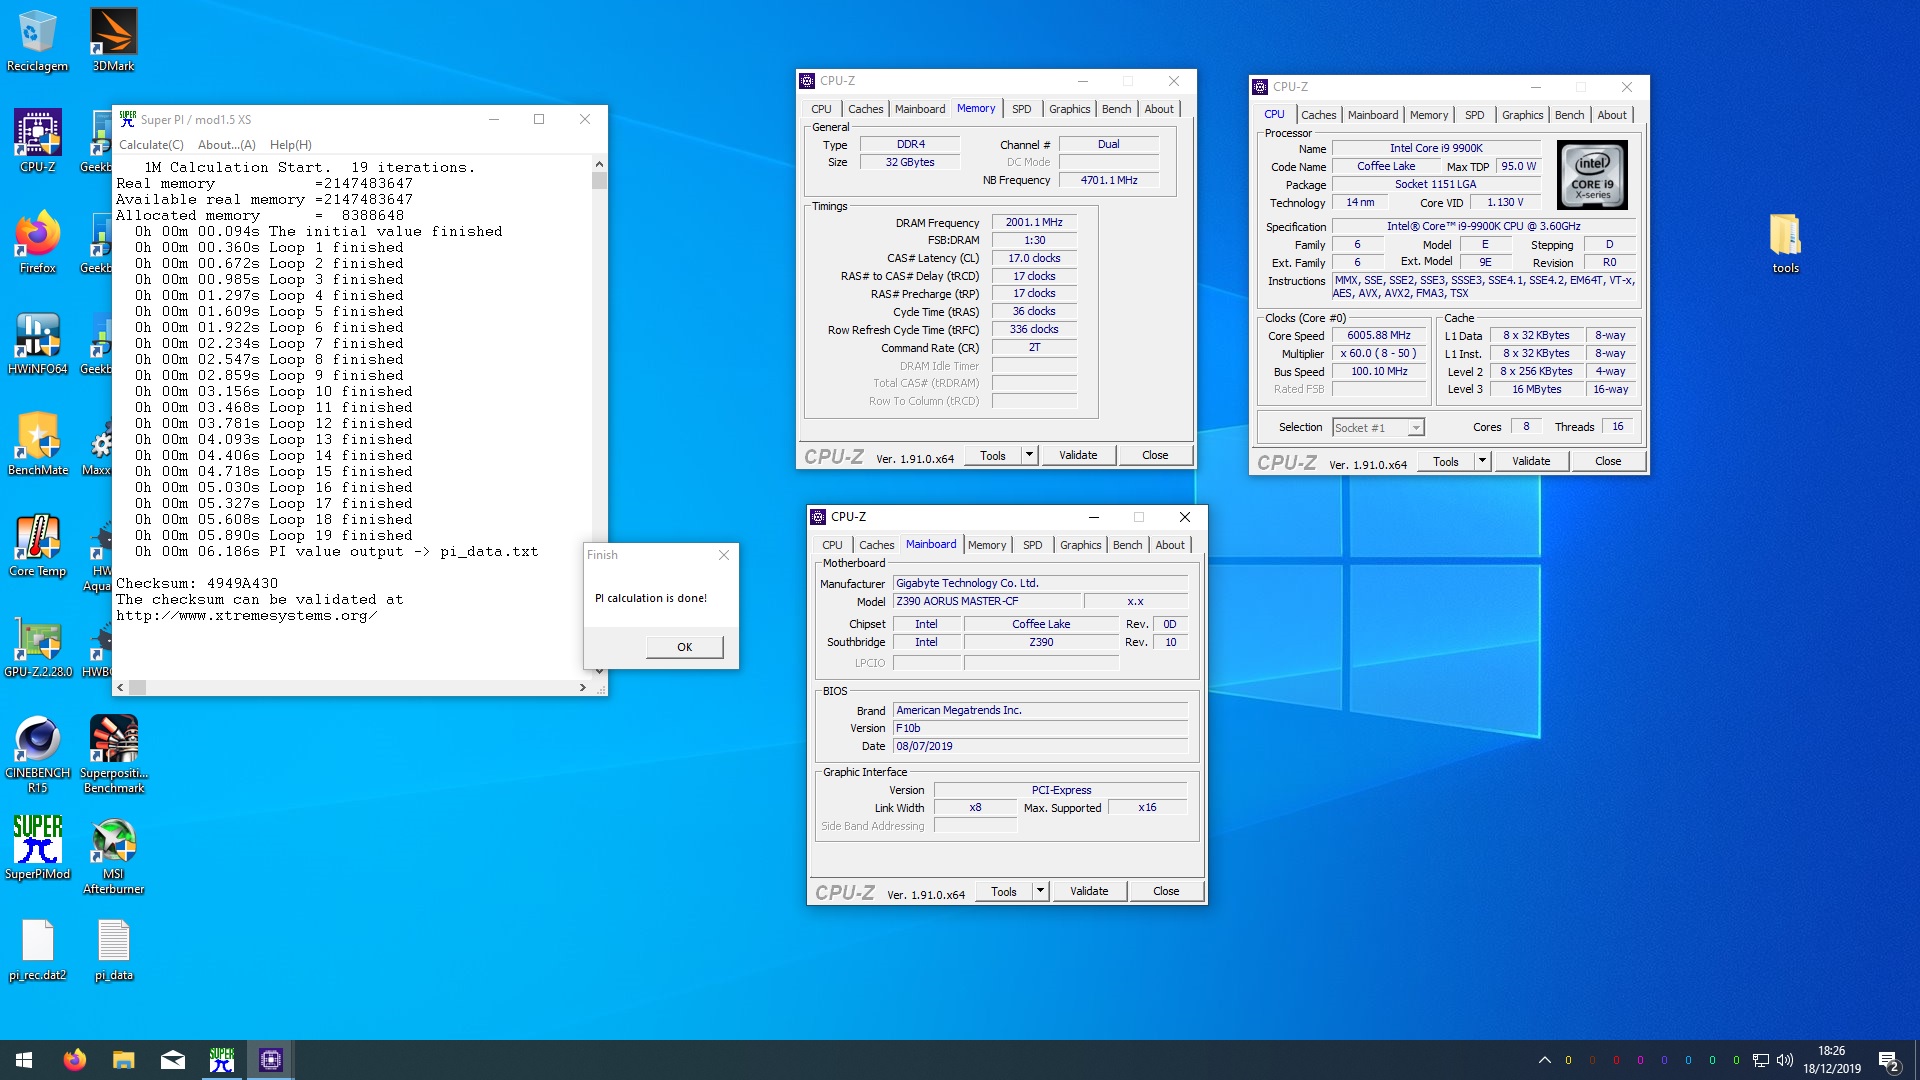The width and height of the screenshot is (1920, 1080).
Task: Open the volume control in the tray
Action: pyautogui.click(x=1785, y=1060)
